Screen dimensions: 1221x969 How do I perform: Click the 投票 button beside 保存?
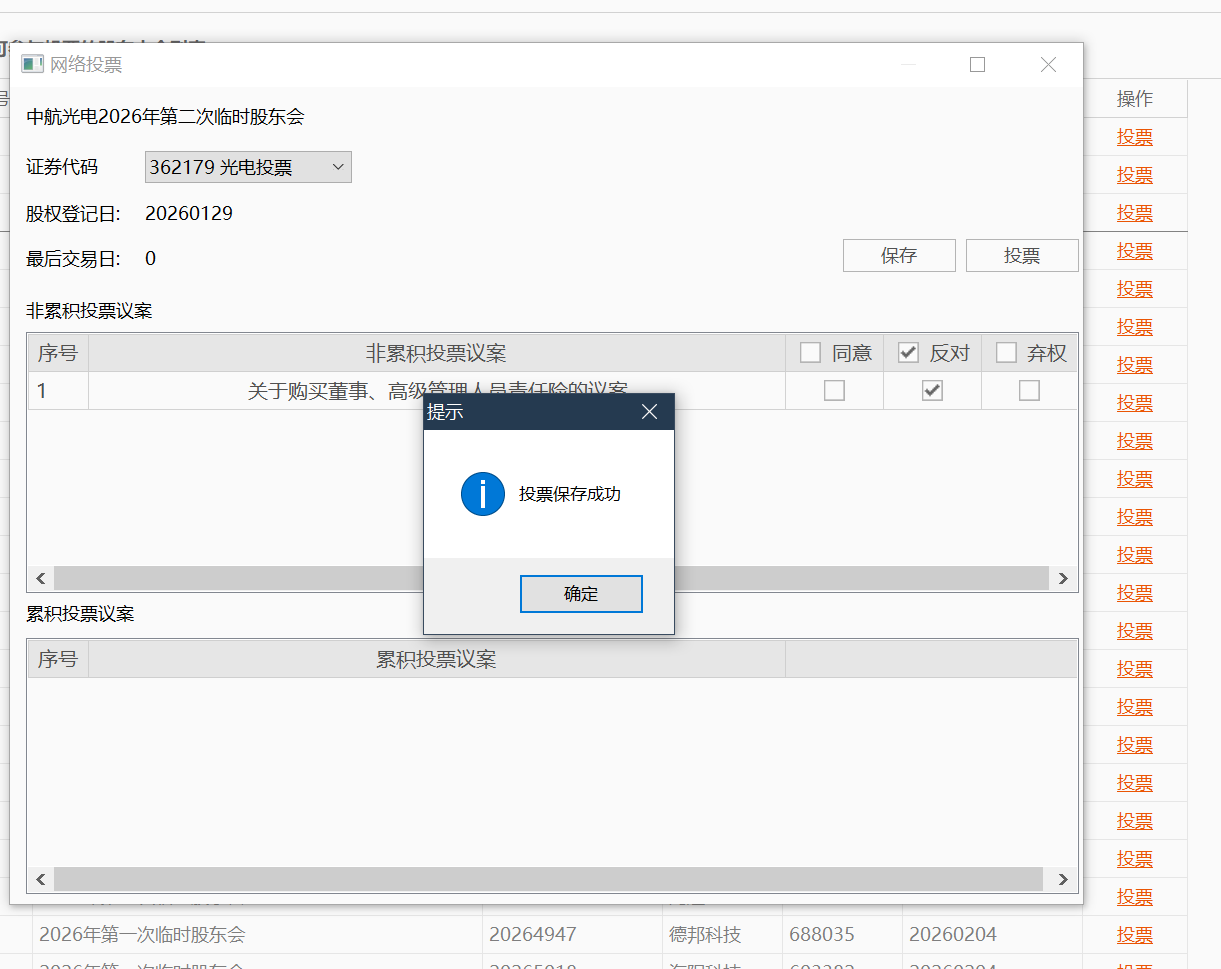tap(1022, 255)
